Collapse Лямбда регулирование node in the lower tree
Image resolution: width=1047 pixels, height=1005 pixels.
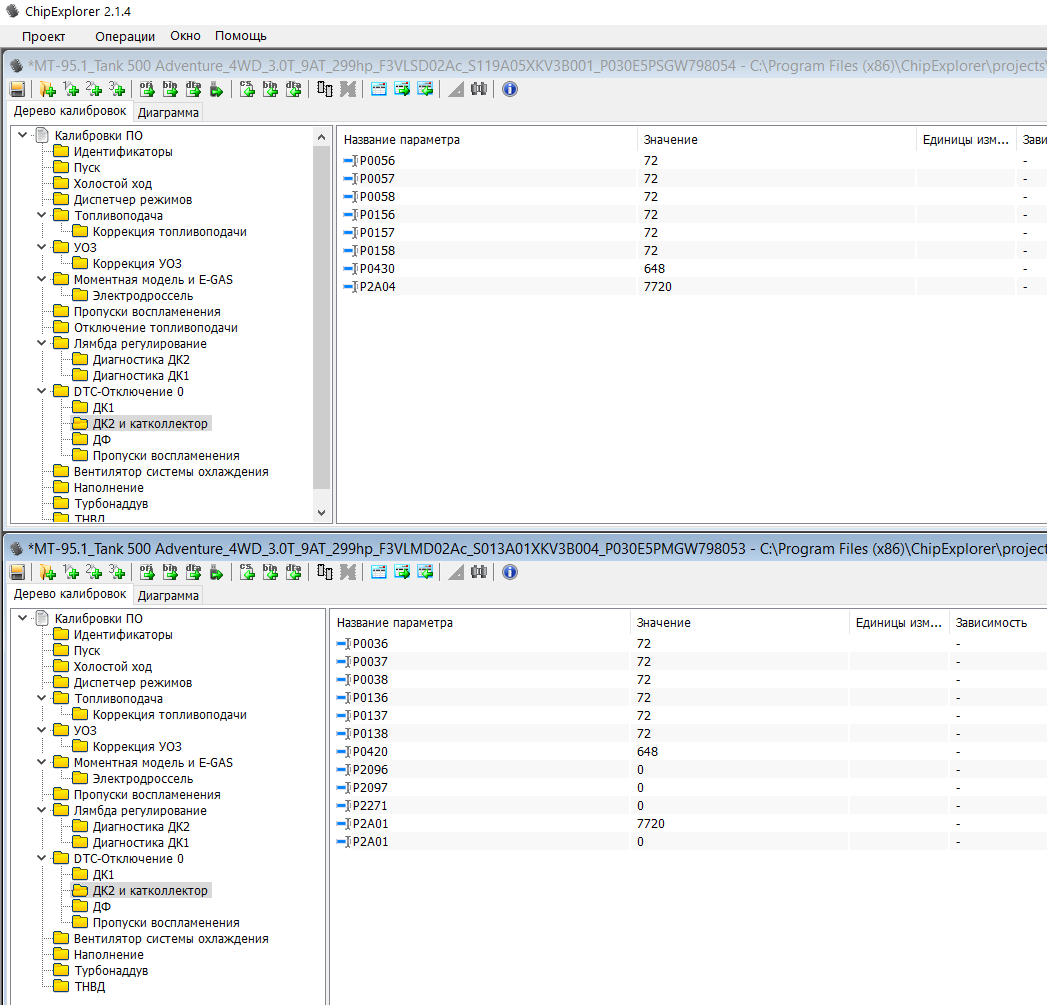click(x=41, y=810)
